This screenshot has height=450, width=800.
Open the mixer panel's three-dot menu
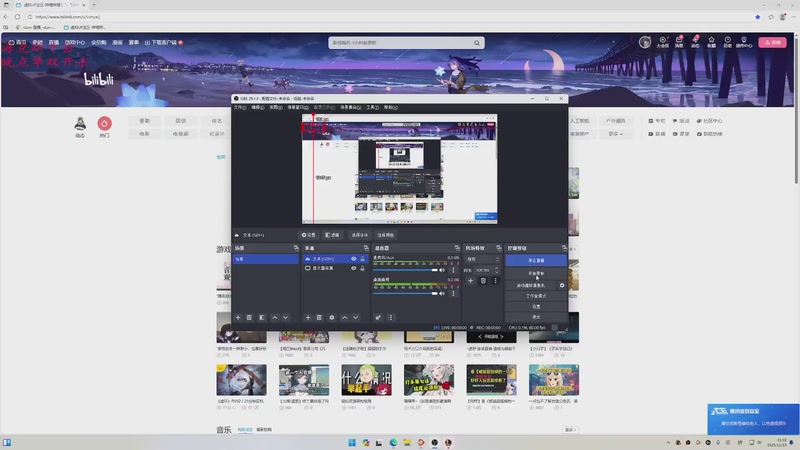(x=391, y=317)
